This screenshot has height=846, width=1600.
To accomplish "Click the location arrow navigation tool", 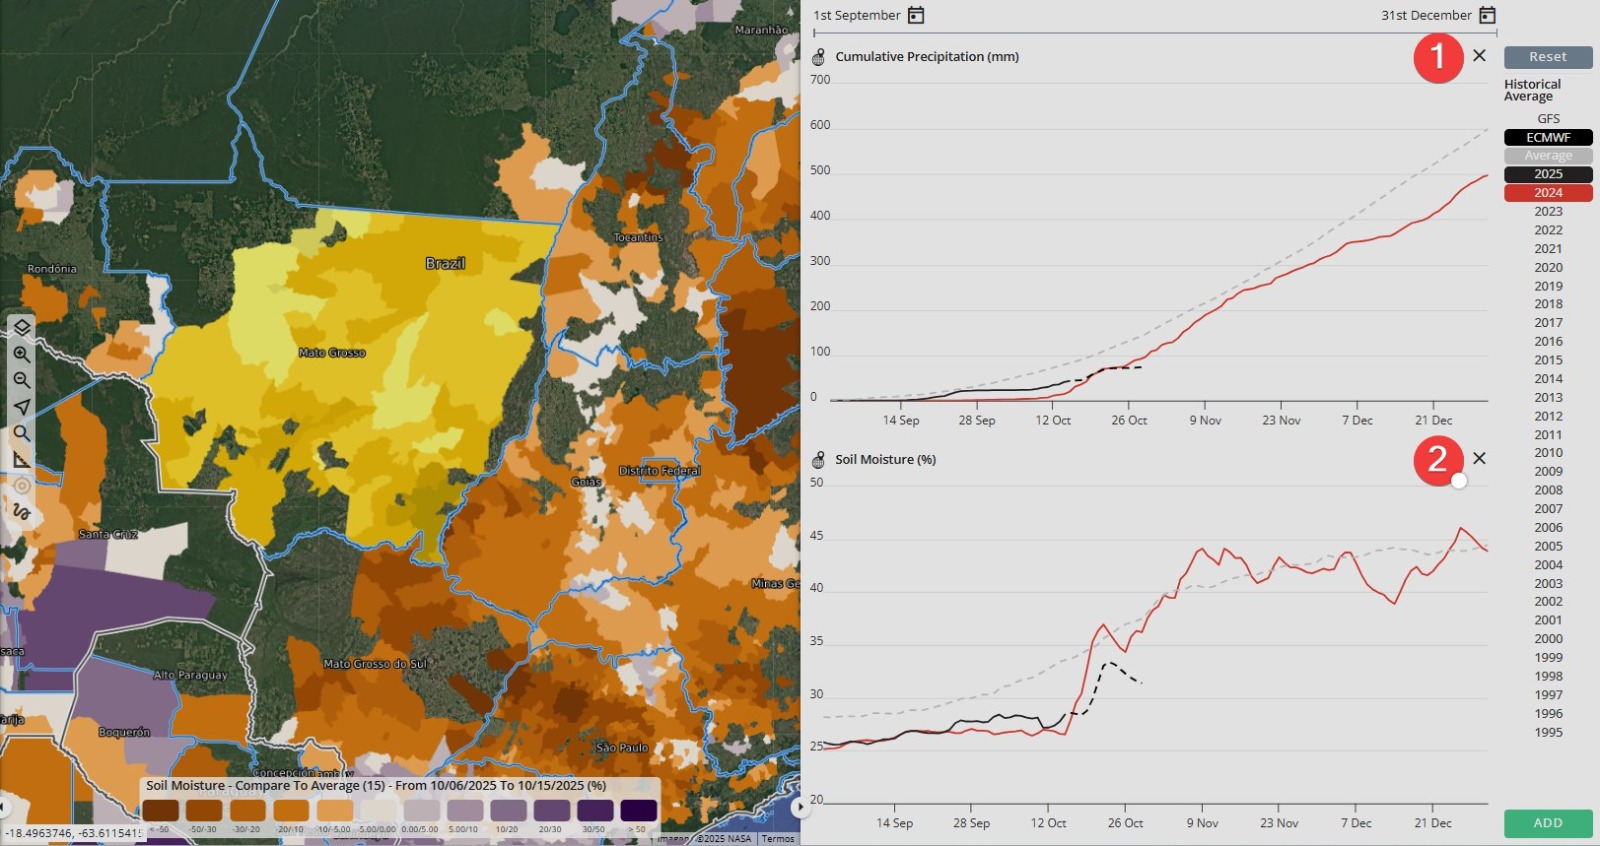I will 22,407.
